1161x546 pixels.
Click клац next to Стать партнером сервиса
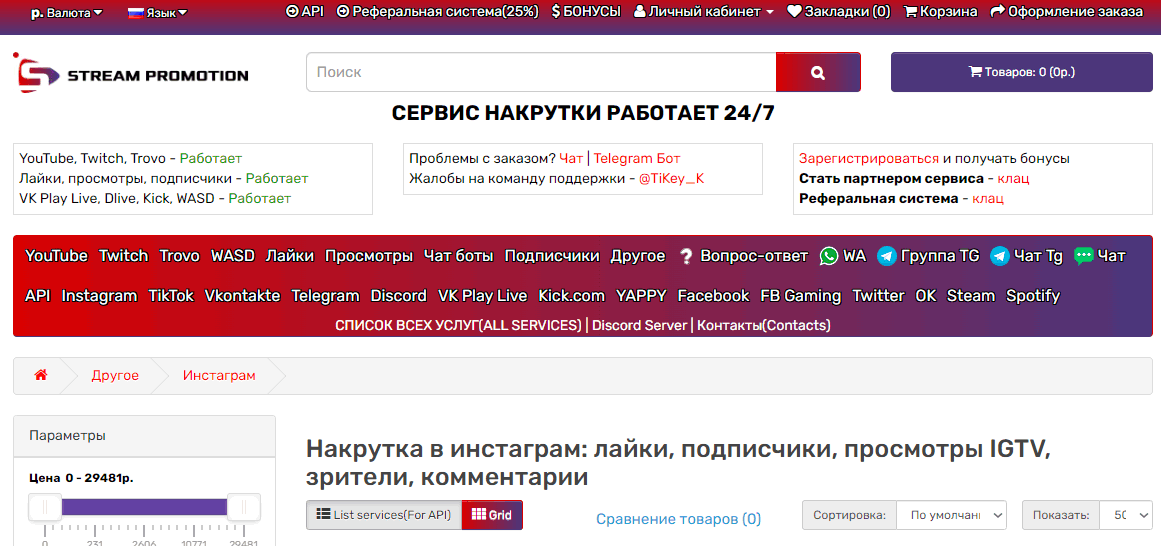pos(1013,179)
